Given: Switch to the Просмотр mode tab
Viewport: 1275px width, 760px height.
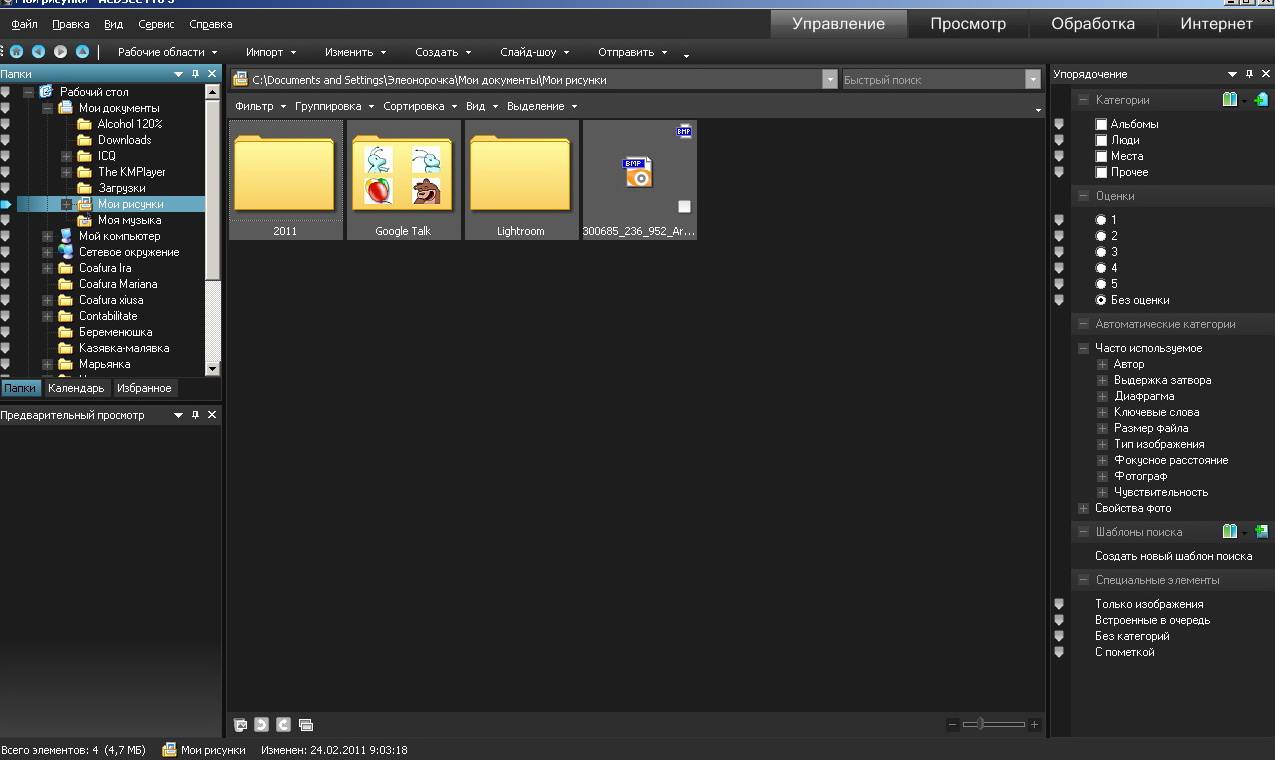Looking at the screenshot, I should tap(968, 24).
